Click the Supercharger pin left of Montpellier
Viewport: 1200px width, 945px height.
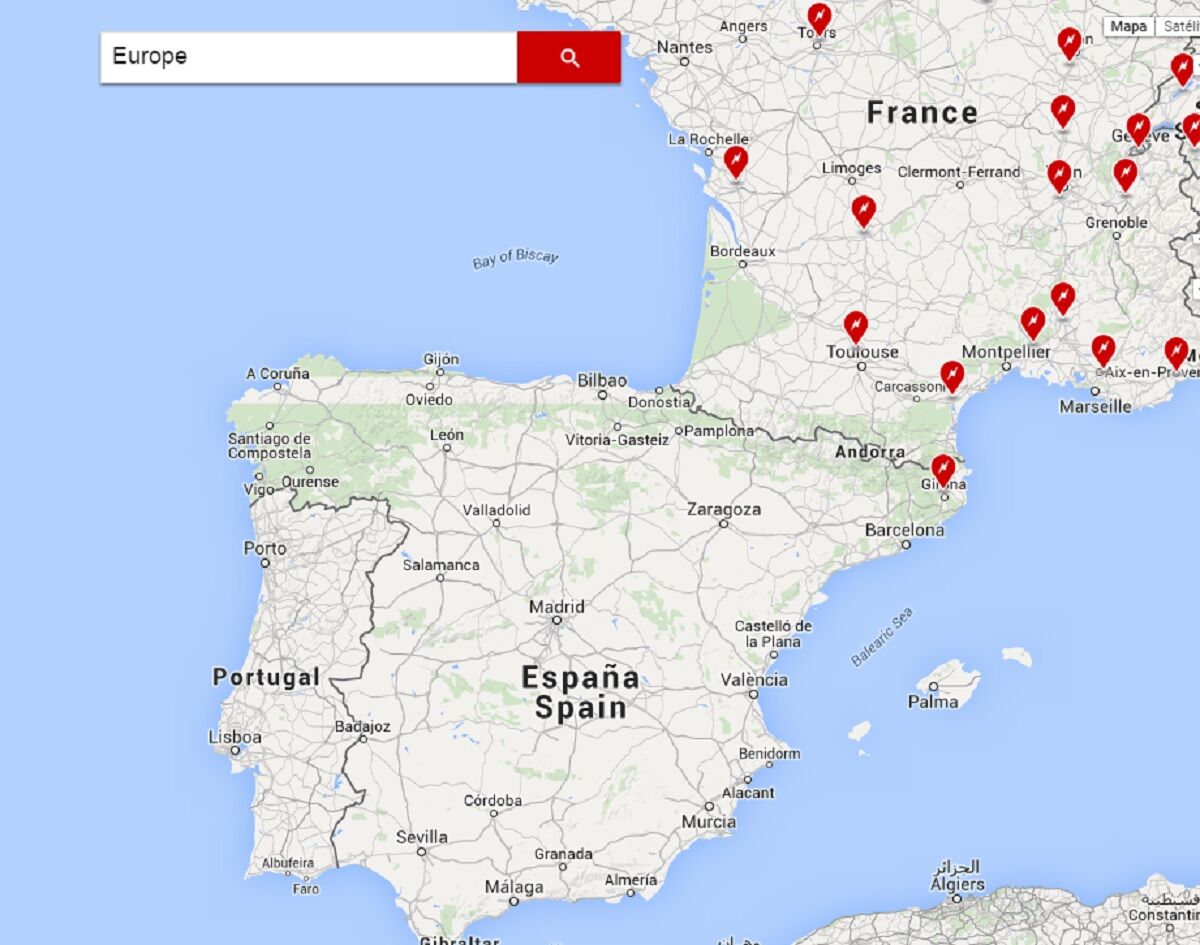pyautogui.click(x=1033, y=322)
